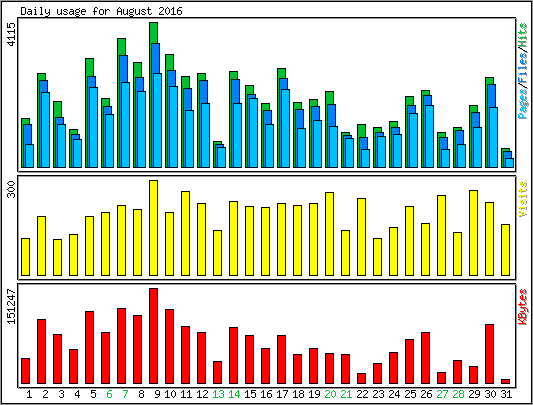Click green weekend day label 20

(330, 394)
